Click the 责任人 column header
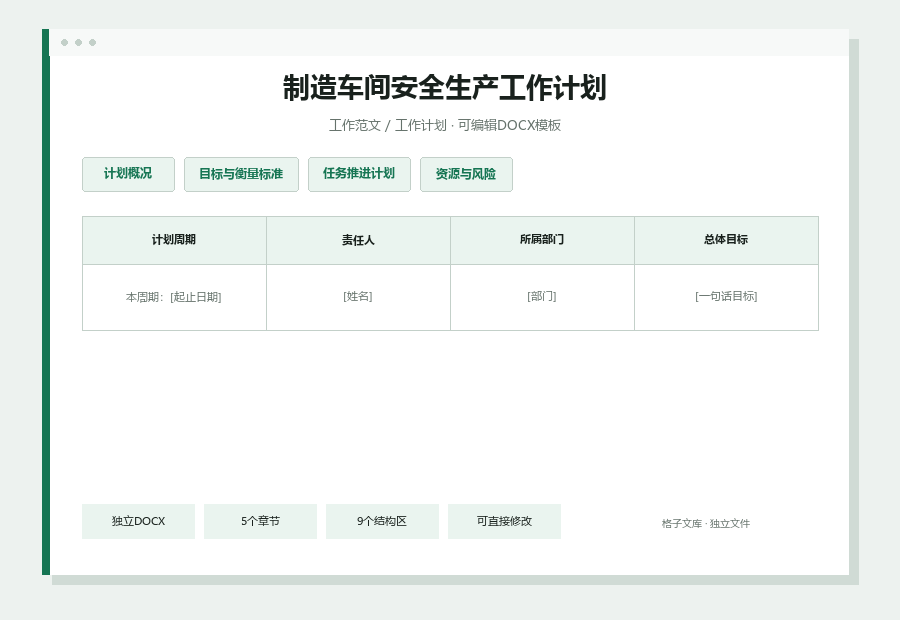900x620 pixels. point(358,240)
